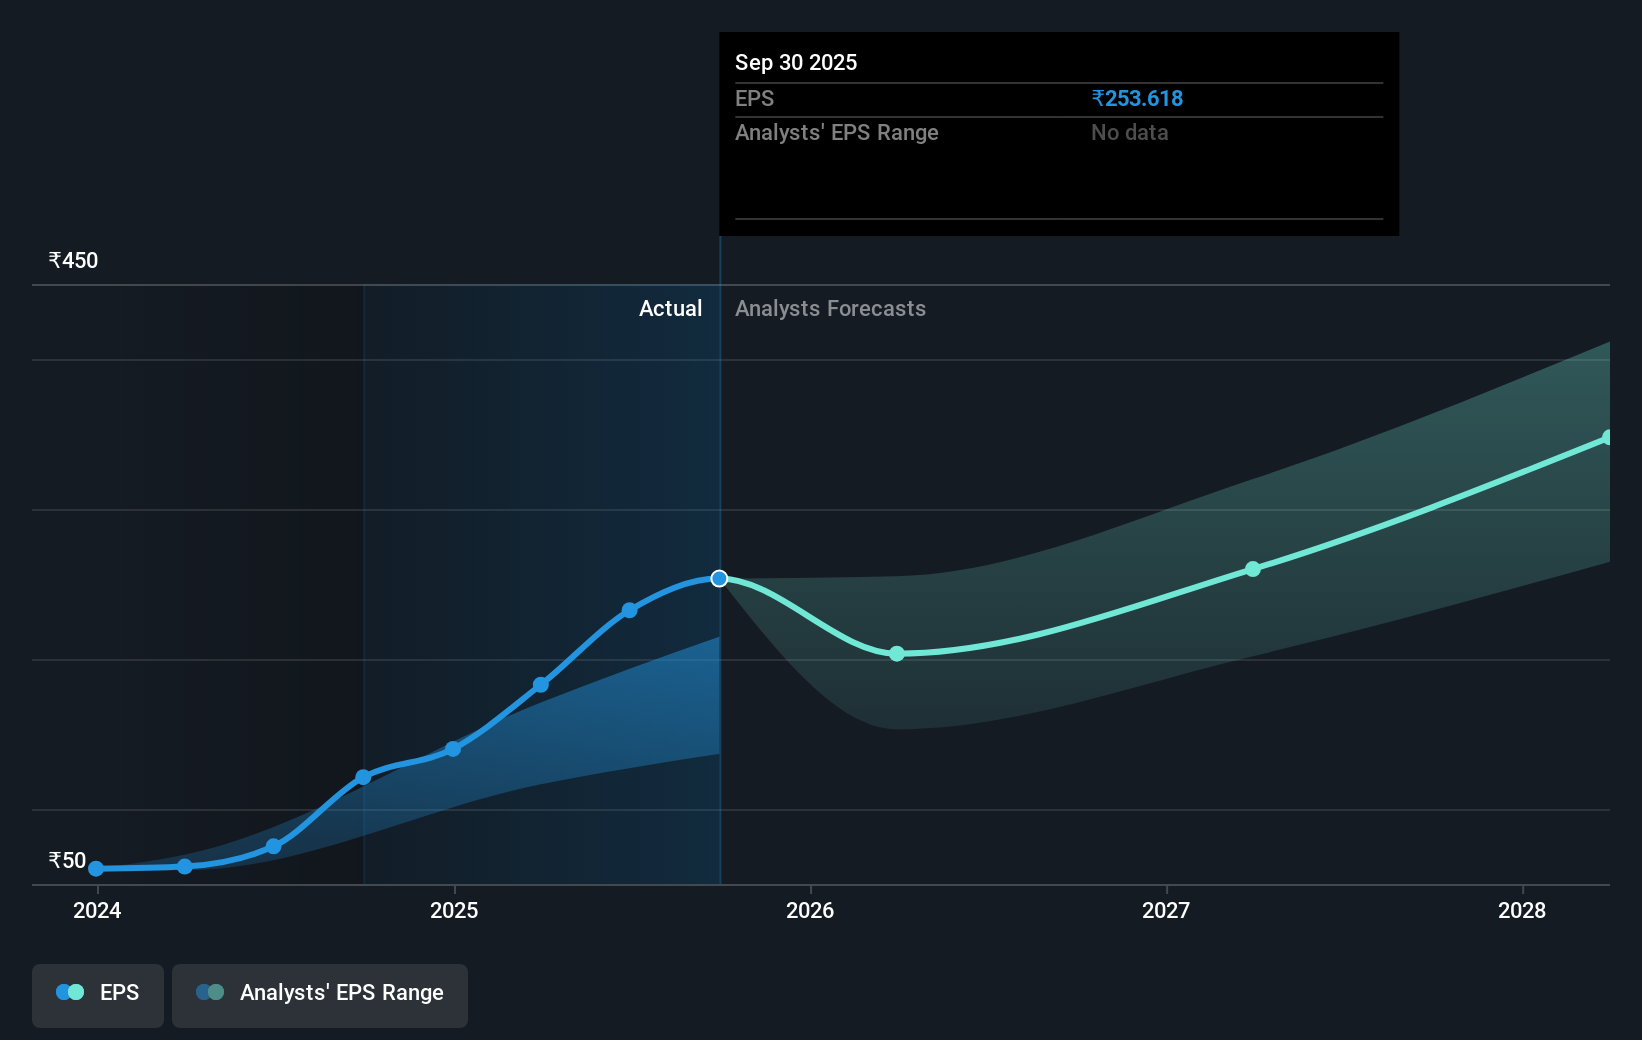This screenshot has width=1642, height=1040.
Task: Click the 2024 x-axis label
Action: click(x=97, y=910)
